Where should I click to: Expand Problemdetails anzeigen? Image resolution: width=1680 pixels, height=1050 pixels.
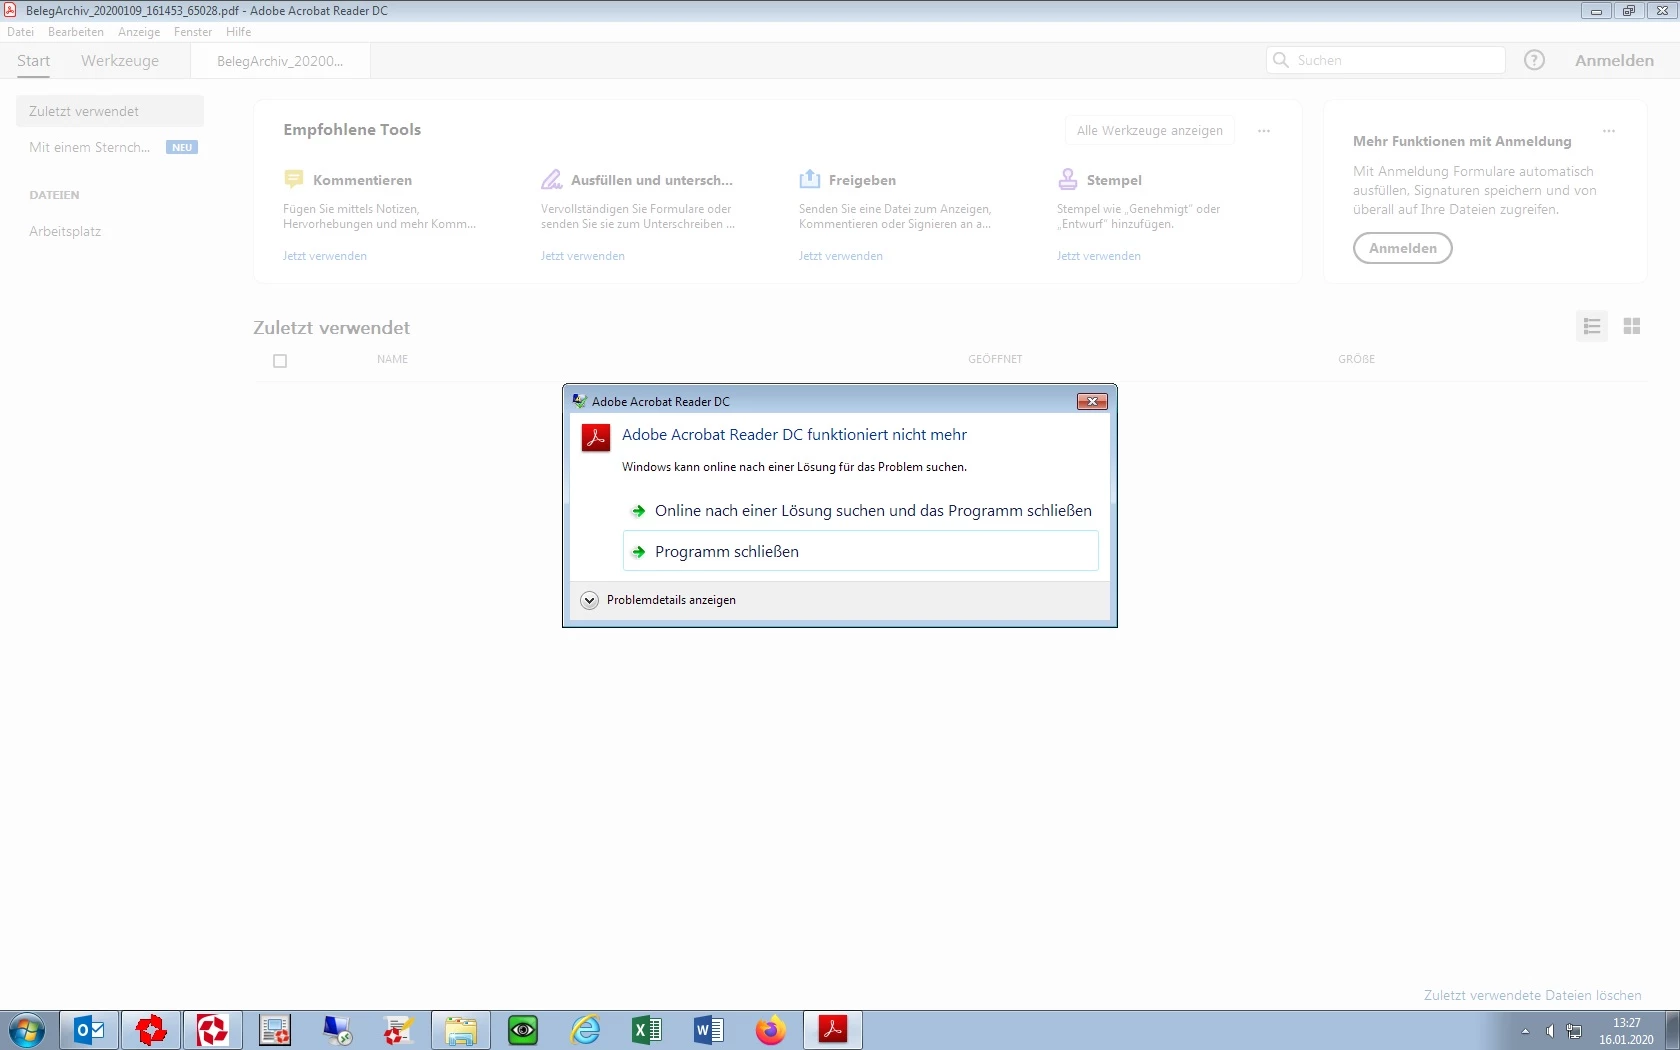659,600
